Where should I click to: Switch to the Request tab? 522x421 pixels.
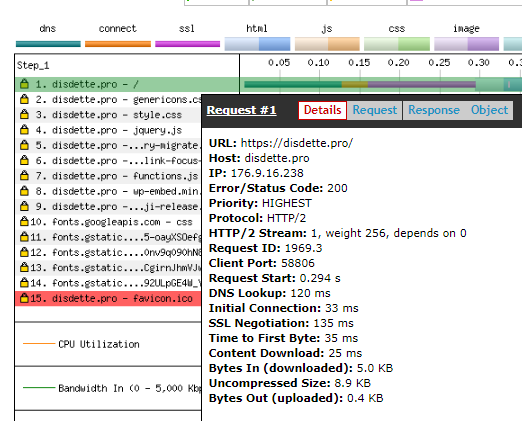(375, 110)
